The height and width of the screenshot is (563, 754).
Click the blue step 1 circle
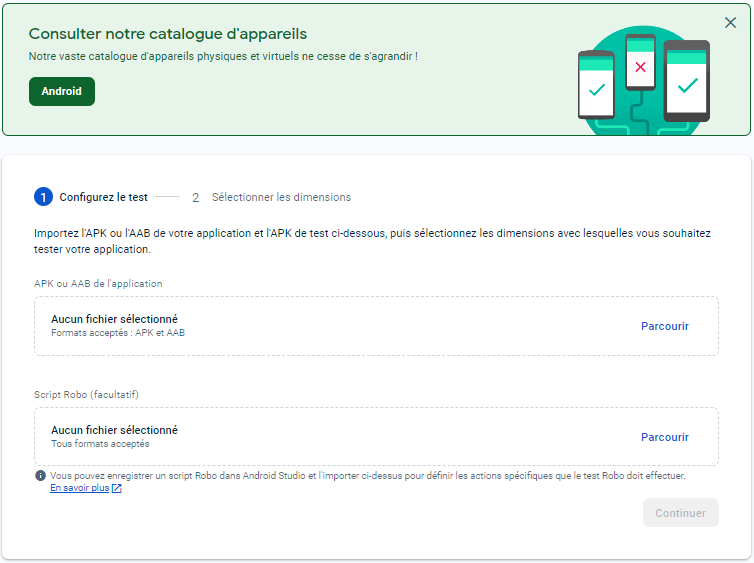(x=43, y=197)
